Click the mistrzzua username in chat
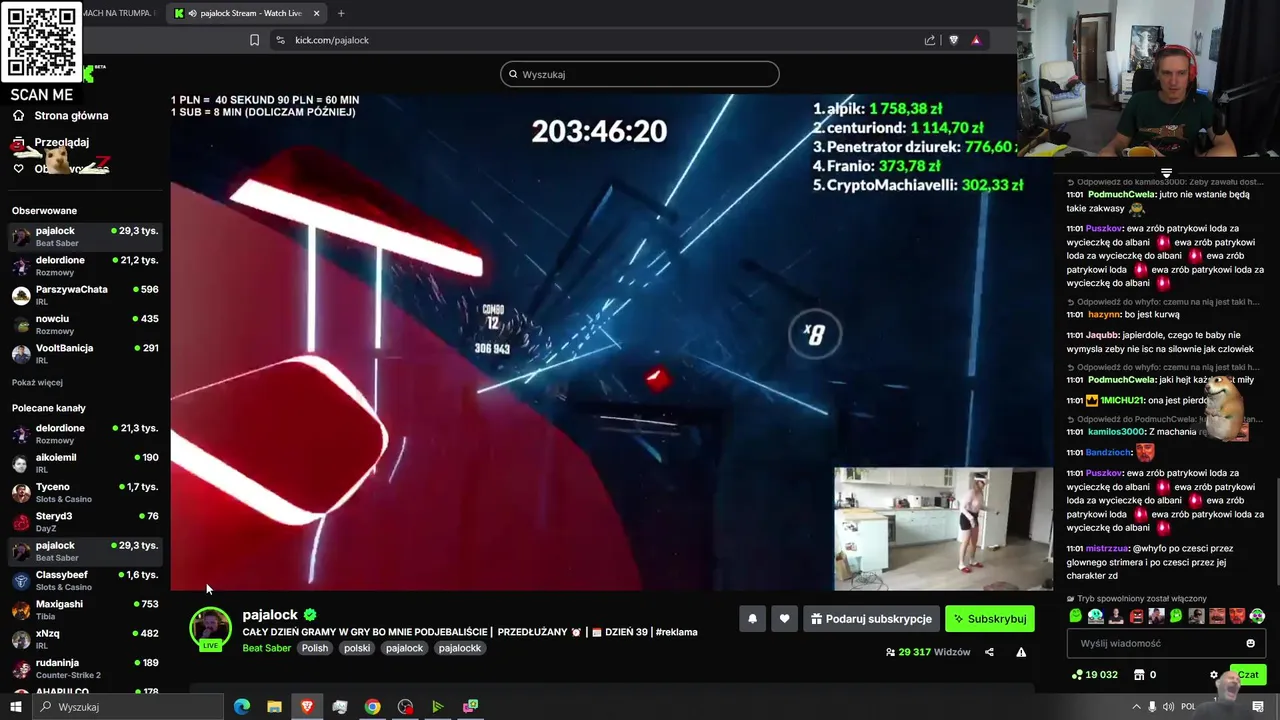Image resolution: width=1280 pixels, height=720 pixels. point(1107,549)
